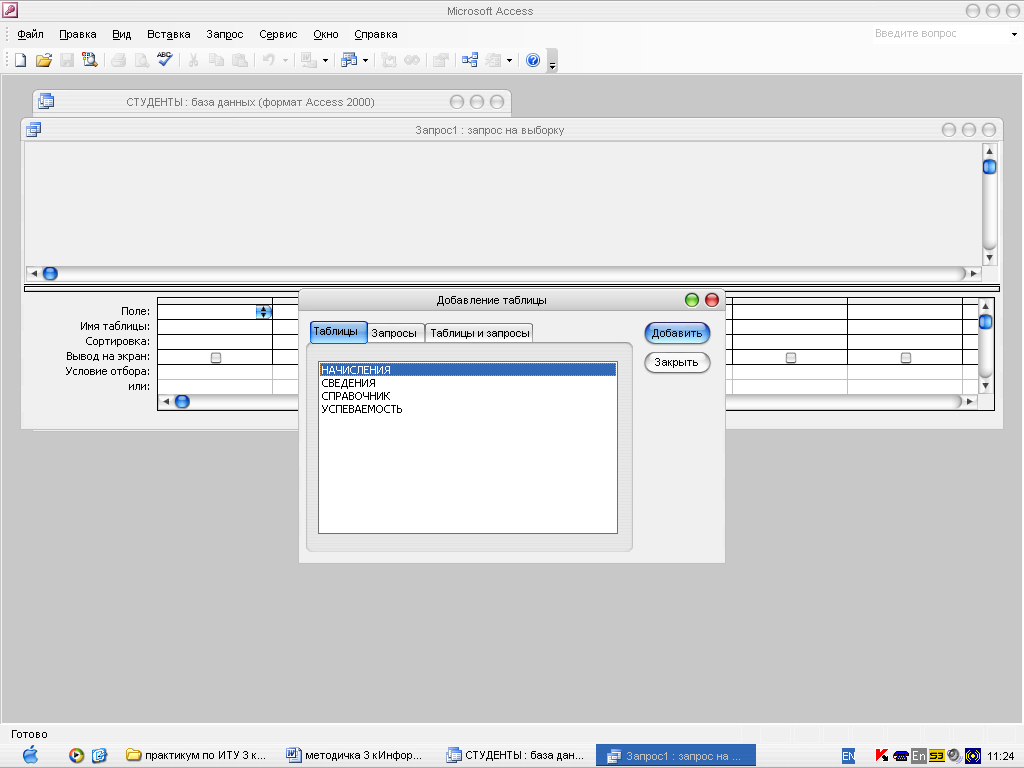Tick 'Вывод на экран' checkbox in the first column

click(x=216, y=357)
